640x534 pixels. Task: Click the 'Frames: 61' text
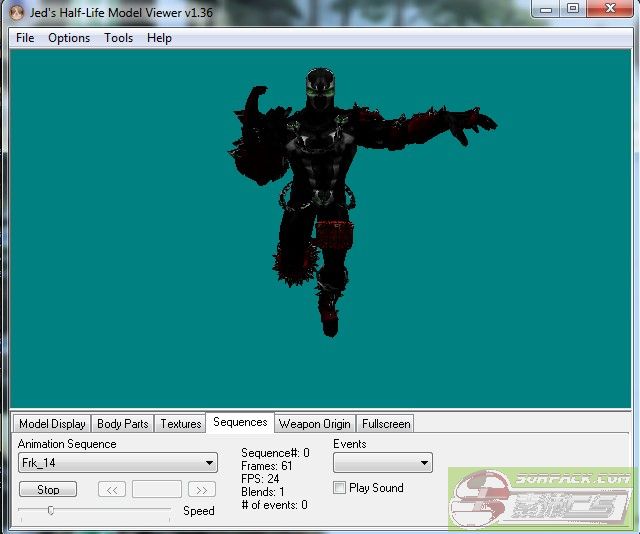point(267,466)
